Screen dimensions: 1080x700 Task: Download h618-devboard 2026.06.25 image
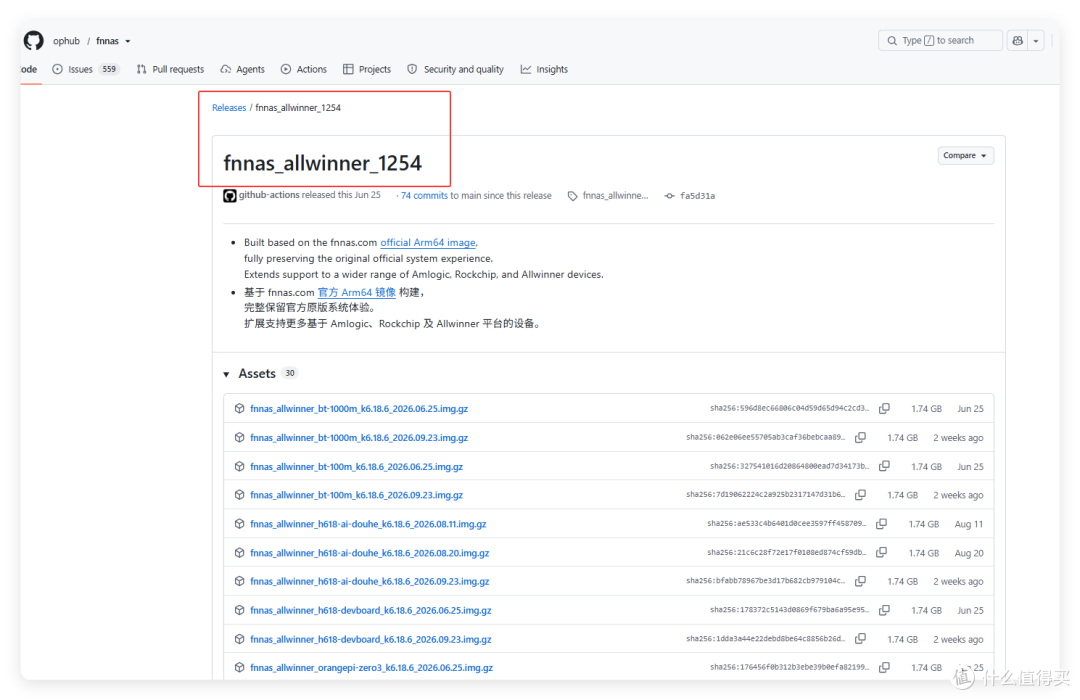pos(371,610)
